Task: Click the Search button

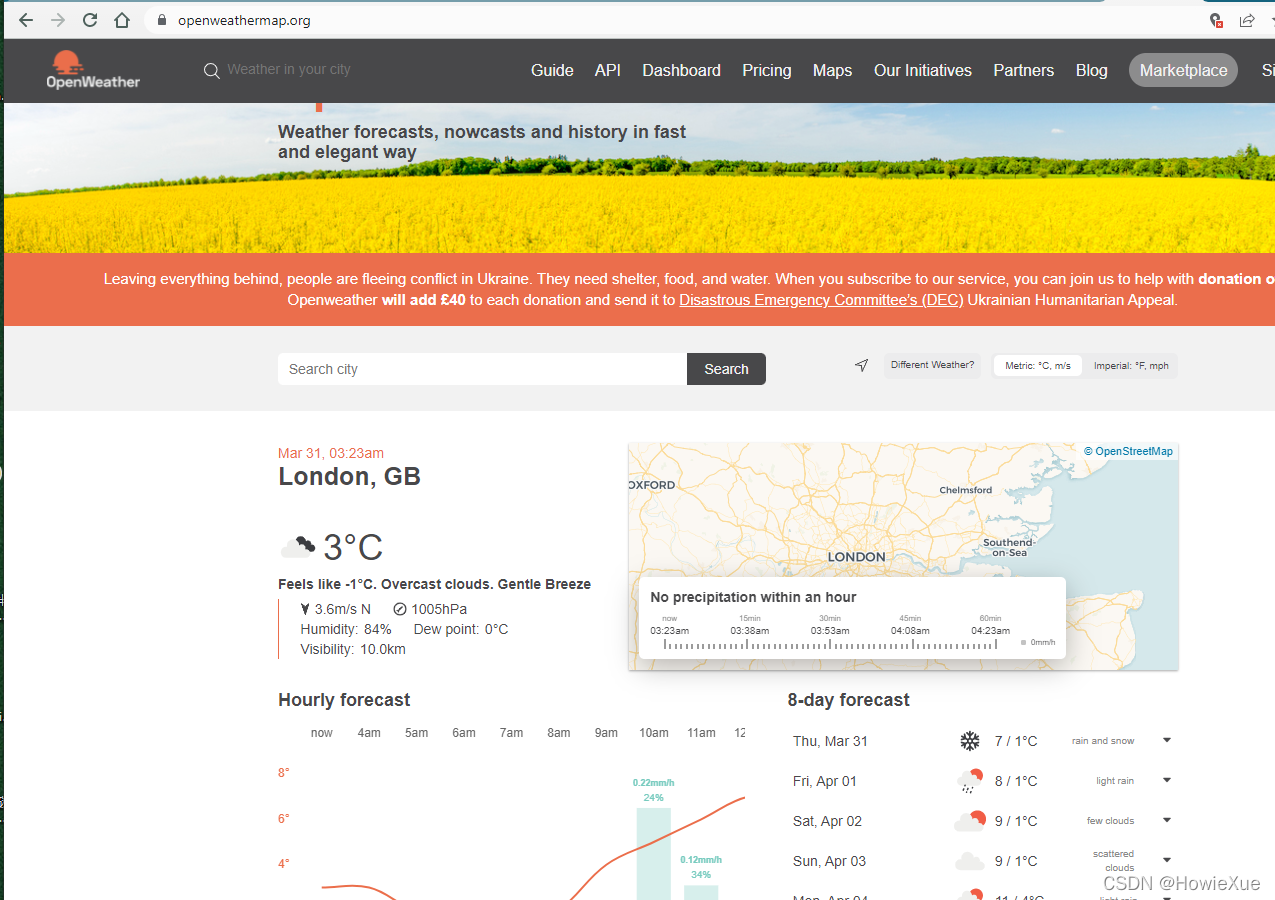Action: click(x=726, y=369)
